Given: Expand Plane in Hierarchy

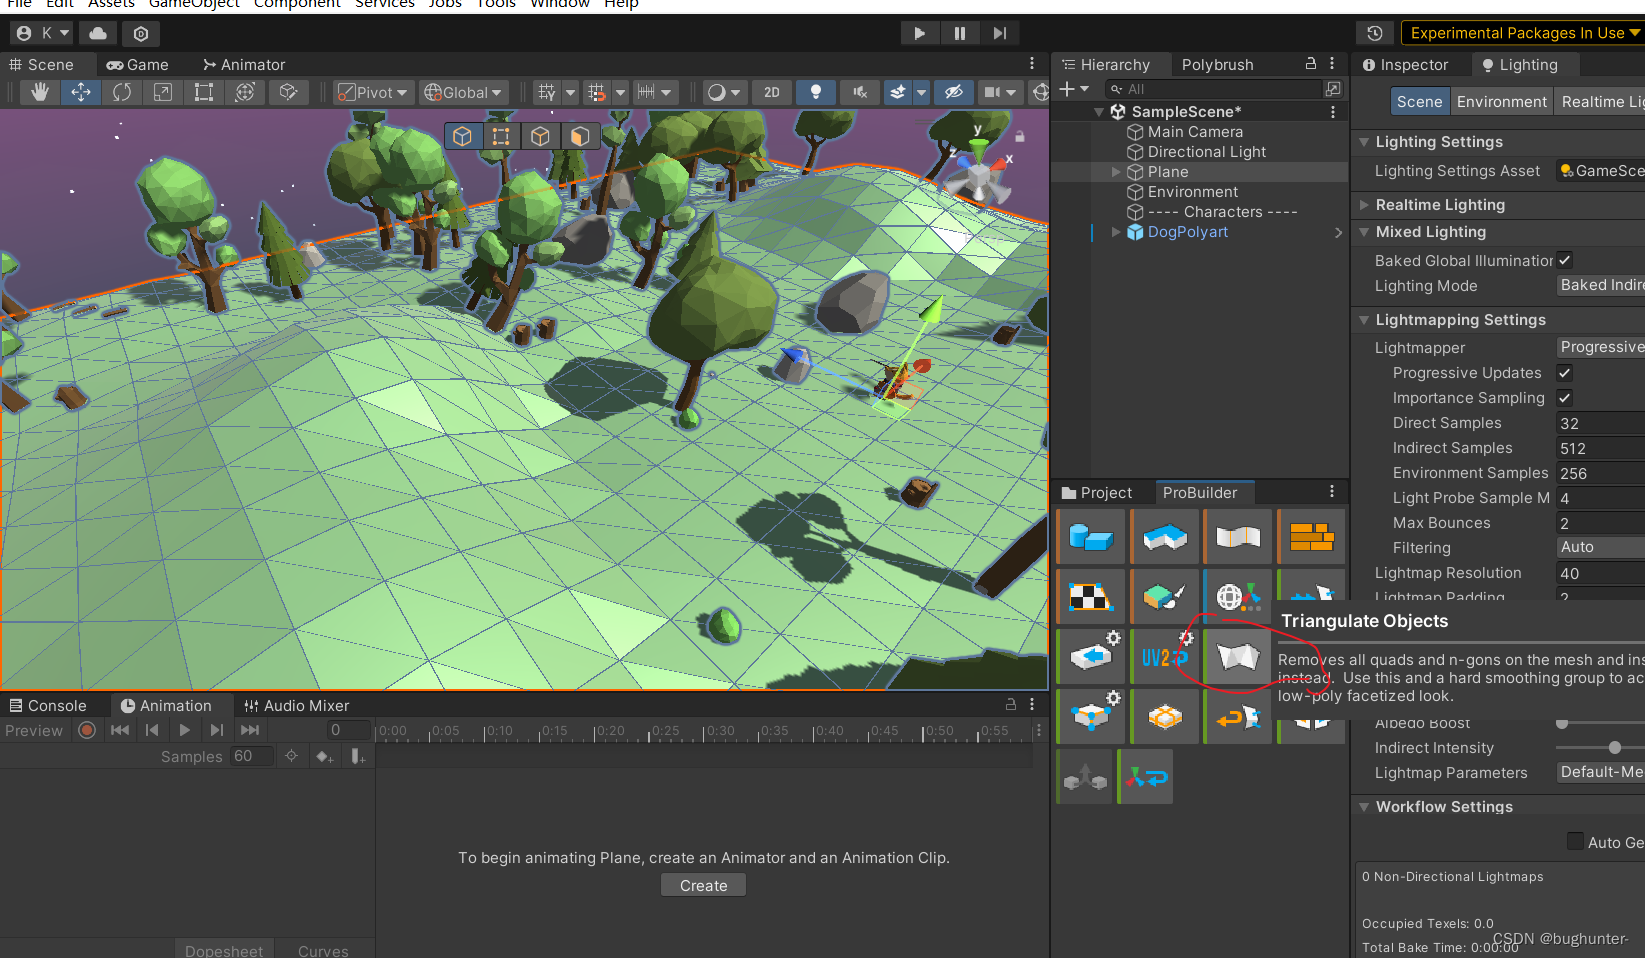Looking at the screenshot, I should (x=1116, y=172).
